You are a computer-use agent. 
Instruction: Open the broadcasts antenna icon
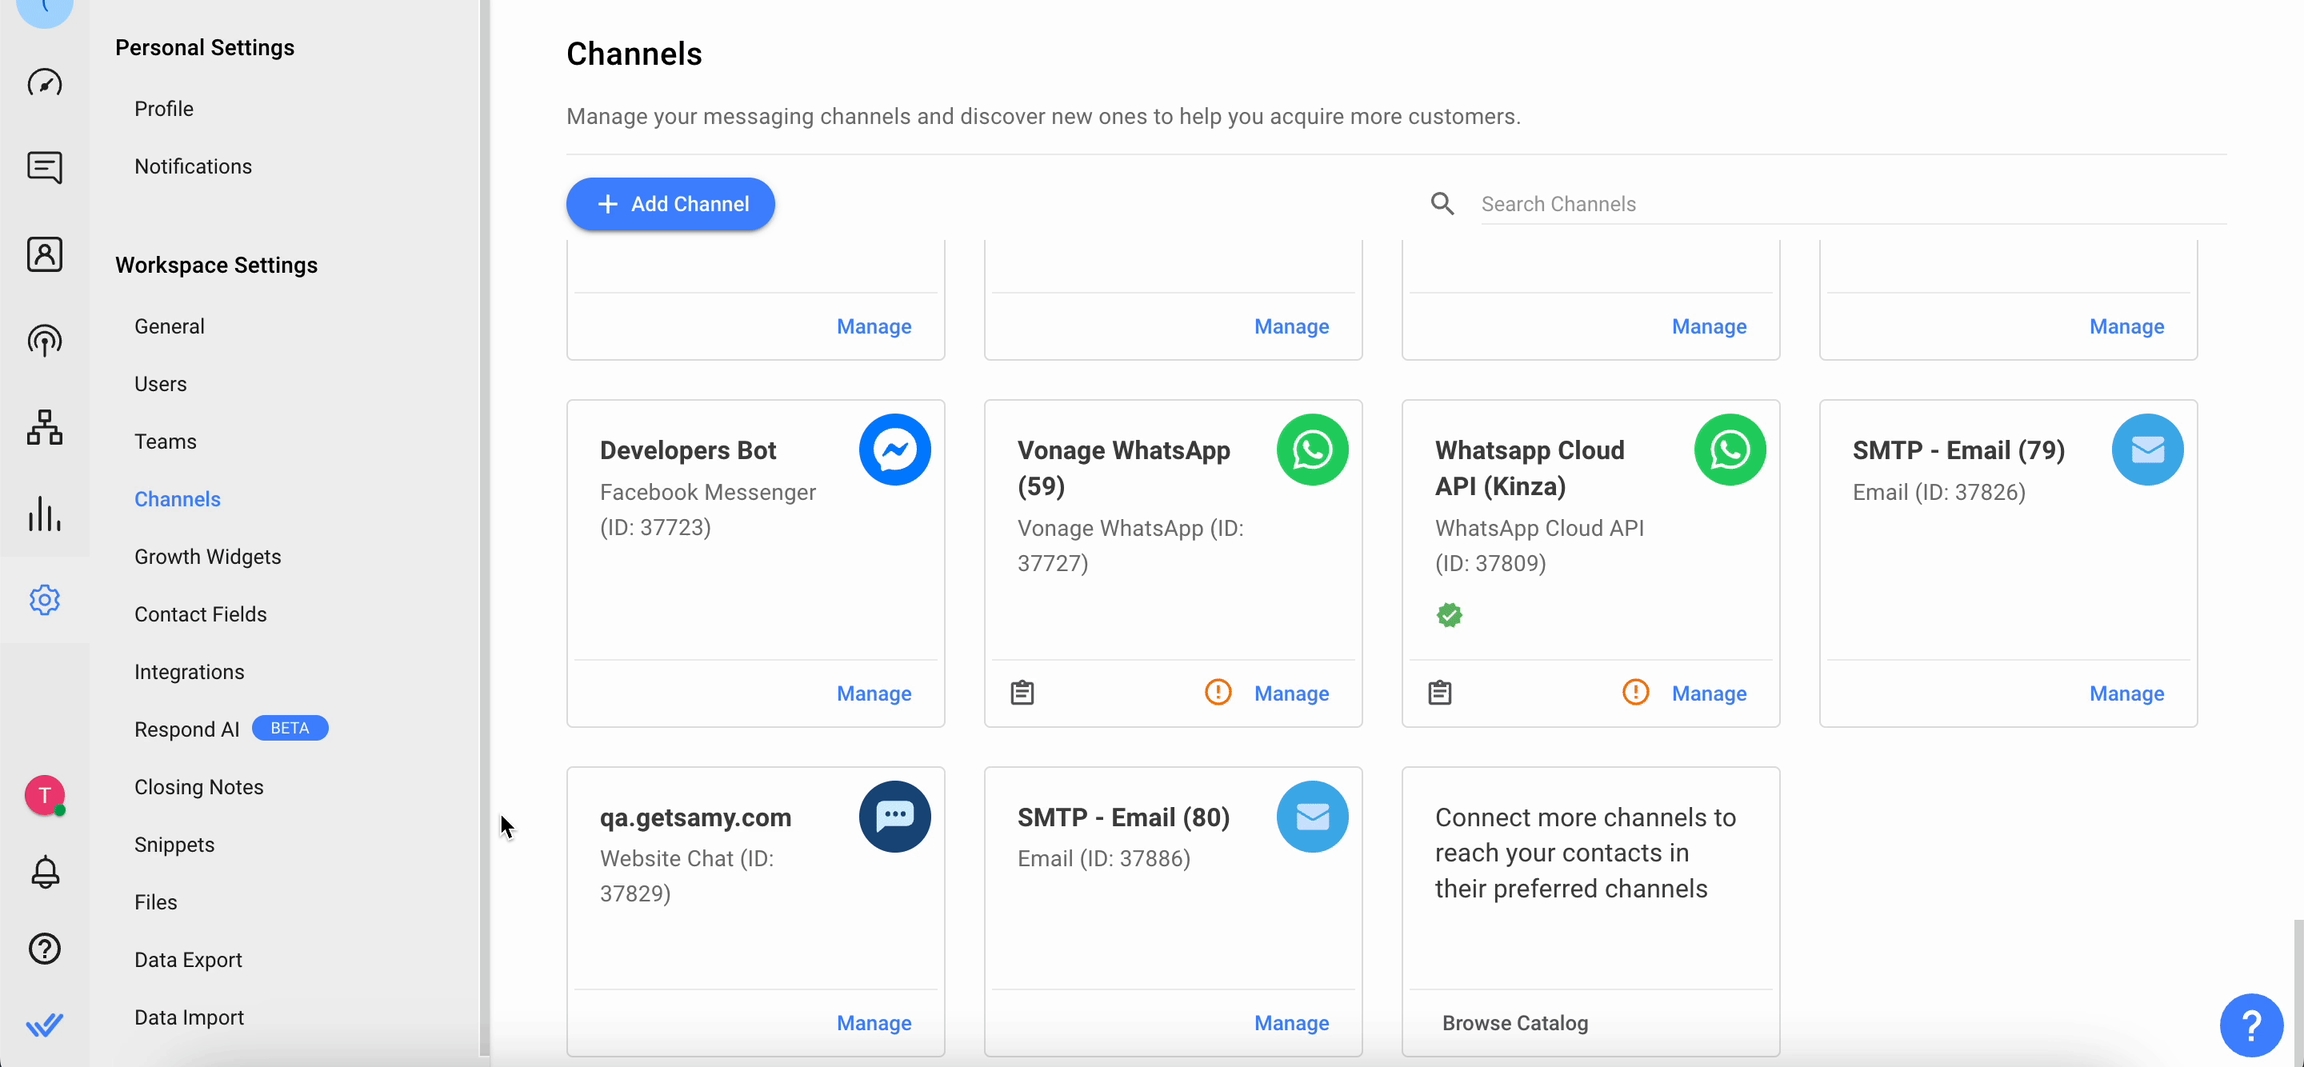tap(44, 341)
